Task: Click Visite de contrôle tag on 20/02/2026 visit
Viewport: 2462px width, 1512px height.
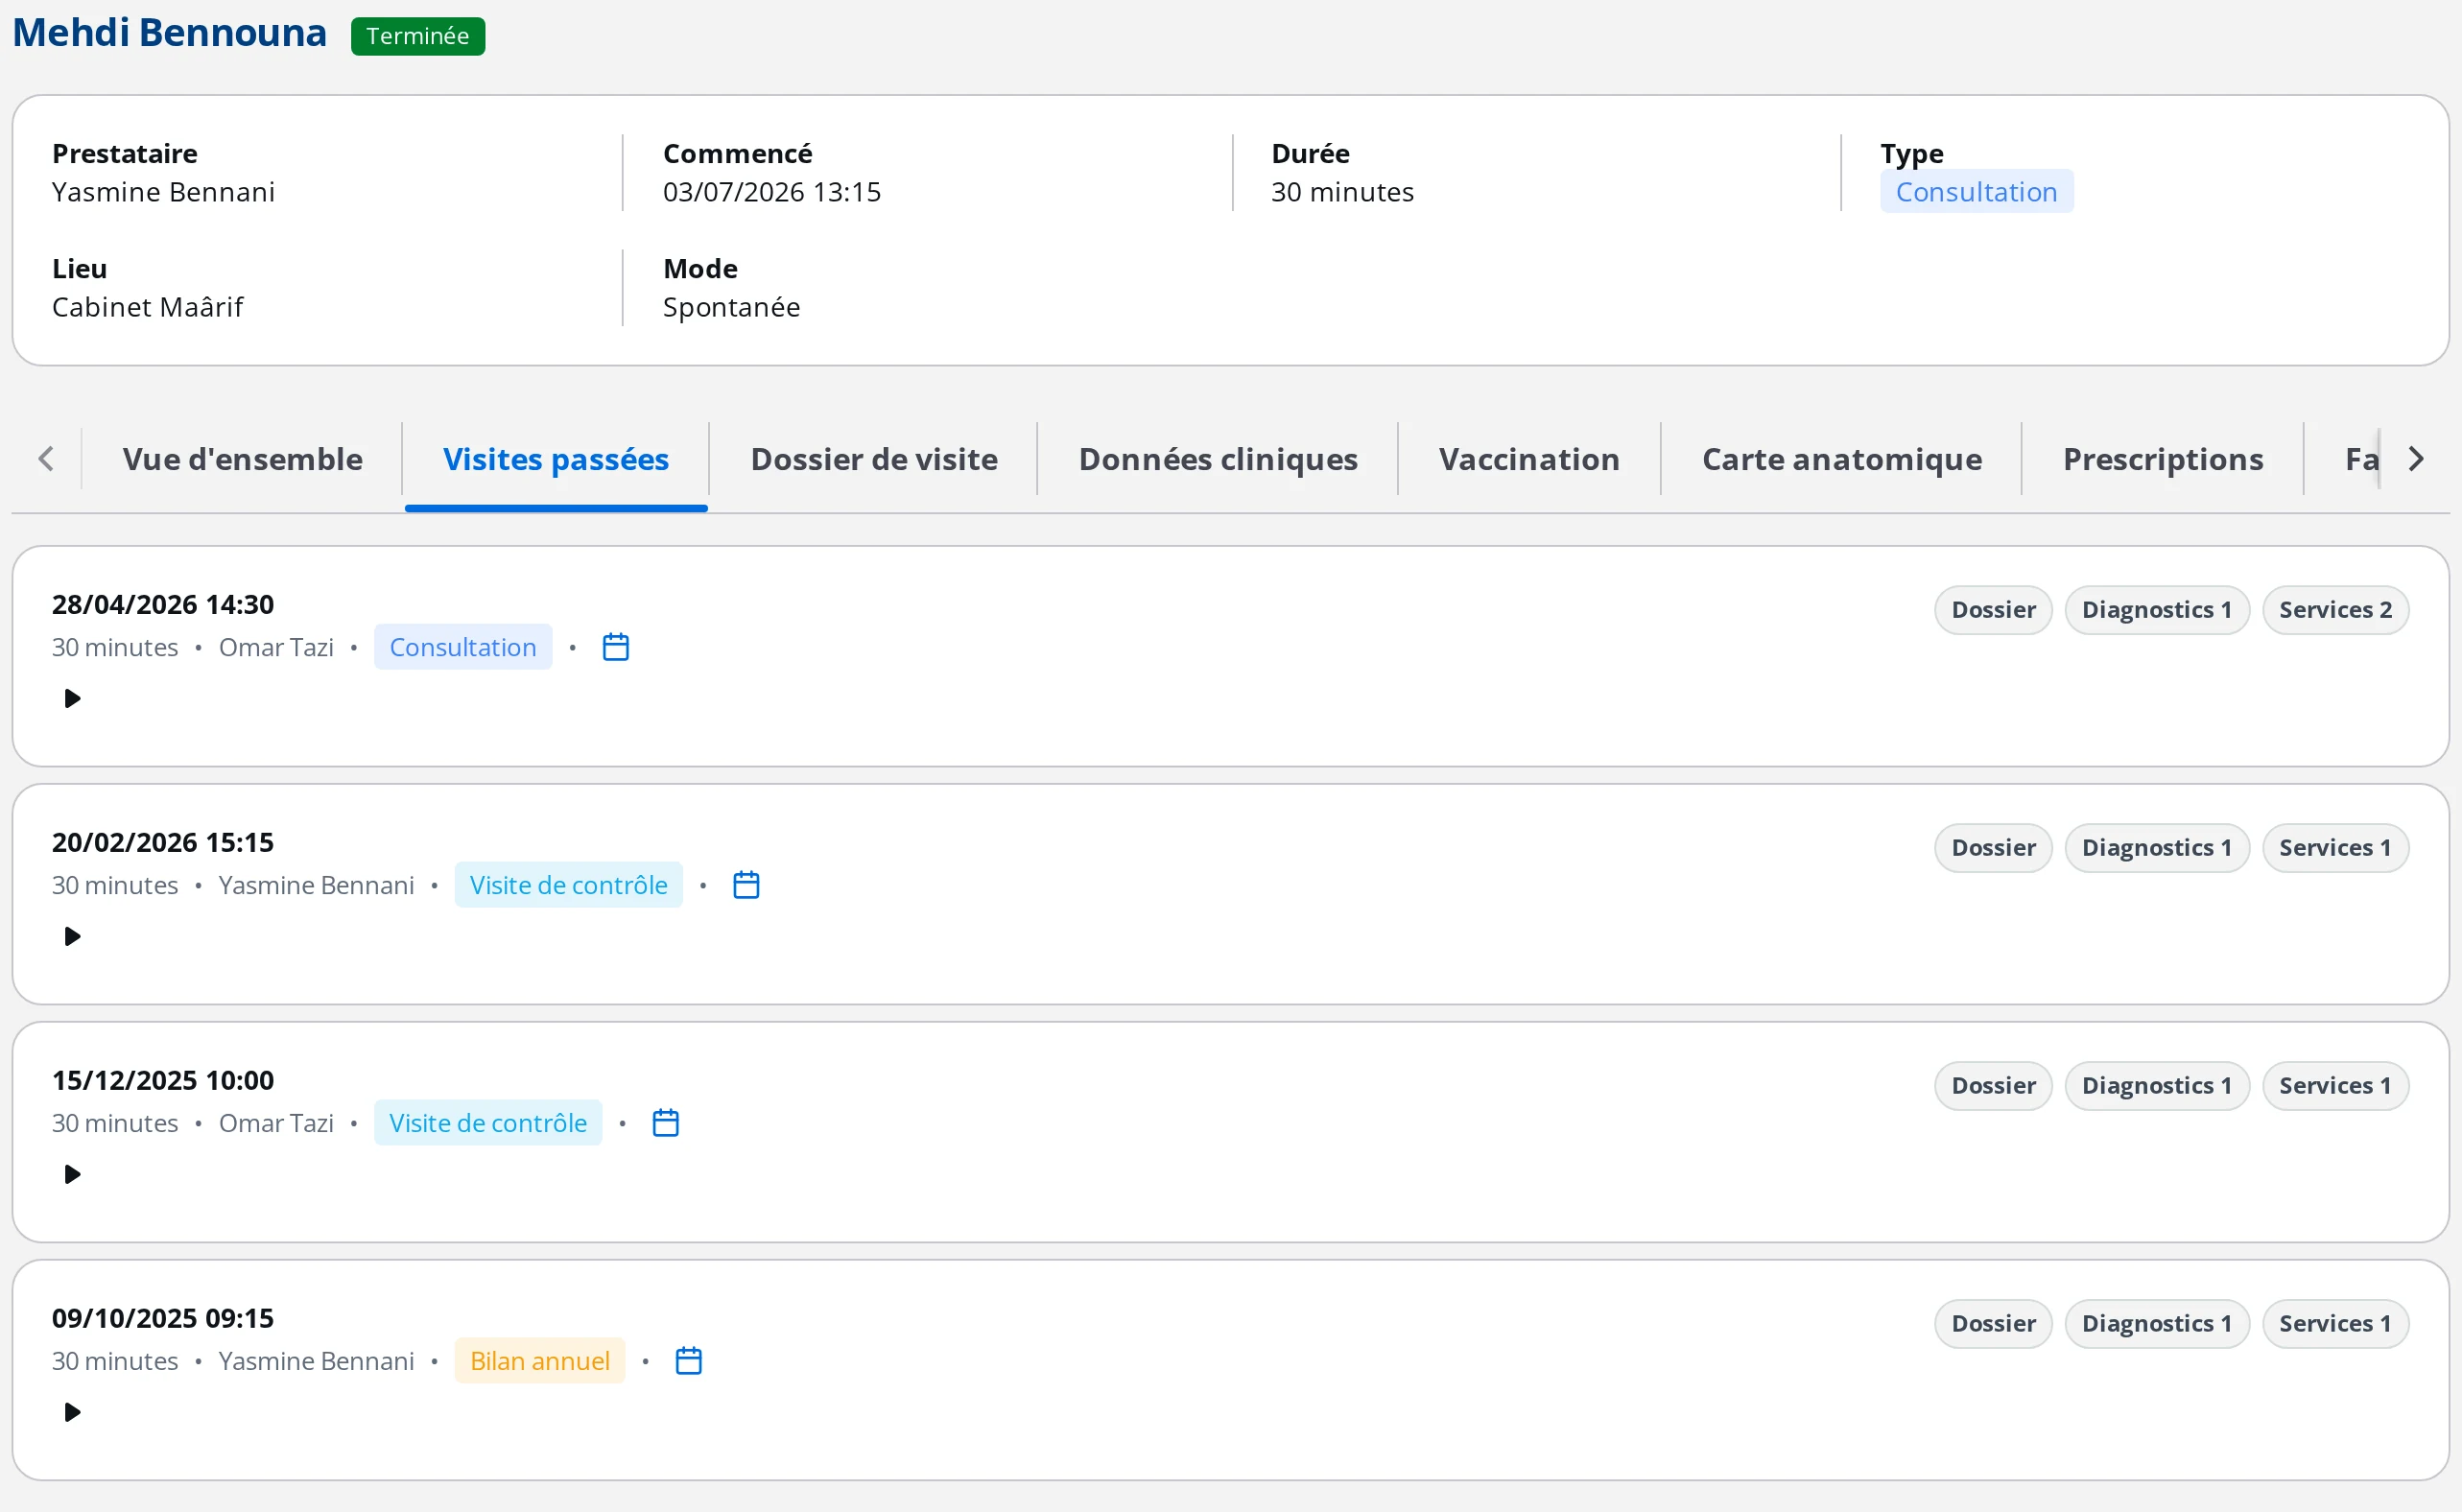Action: [568, 885]
